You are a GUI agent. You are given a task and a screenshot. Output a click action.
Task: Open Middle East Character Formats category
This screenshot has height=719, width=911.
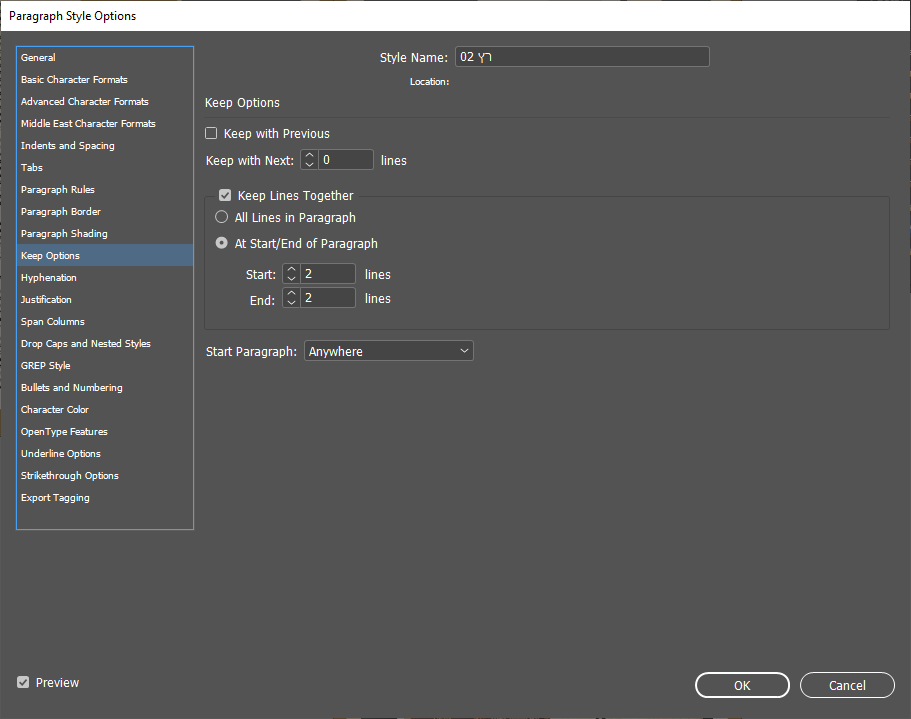(105, 124)
